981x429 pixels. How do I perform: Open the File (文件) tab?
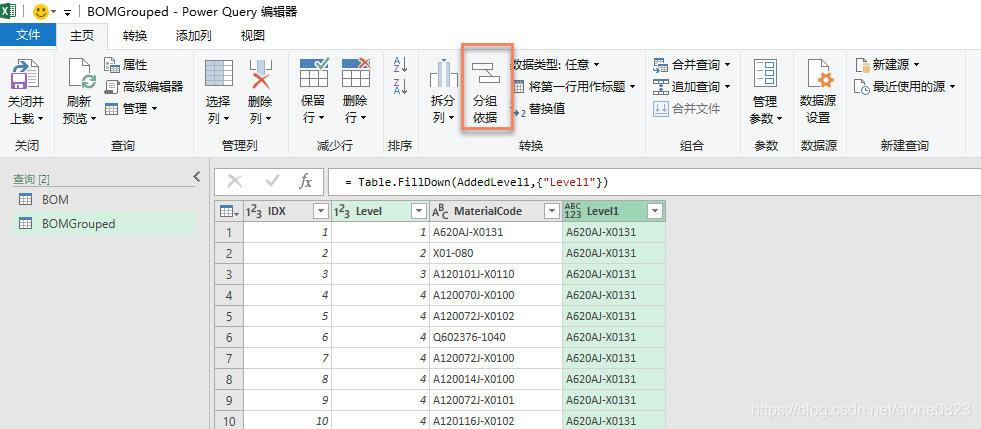(x=28, y=35)
